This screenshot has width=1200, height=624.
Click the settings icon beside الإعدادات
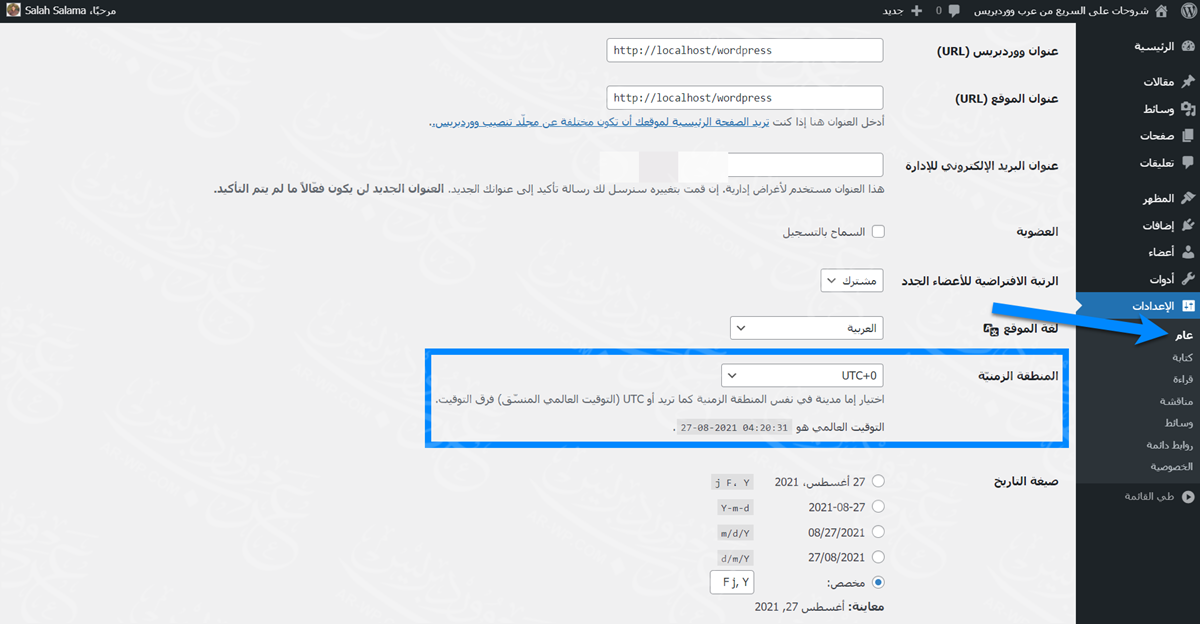[1188, 306]
